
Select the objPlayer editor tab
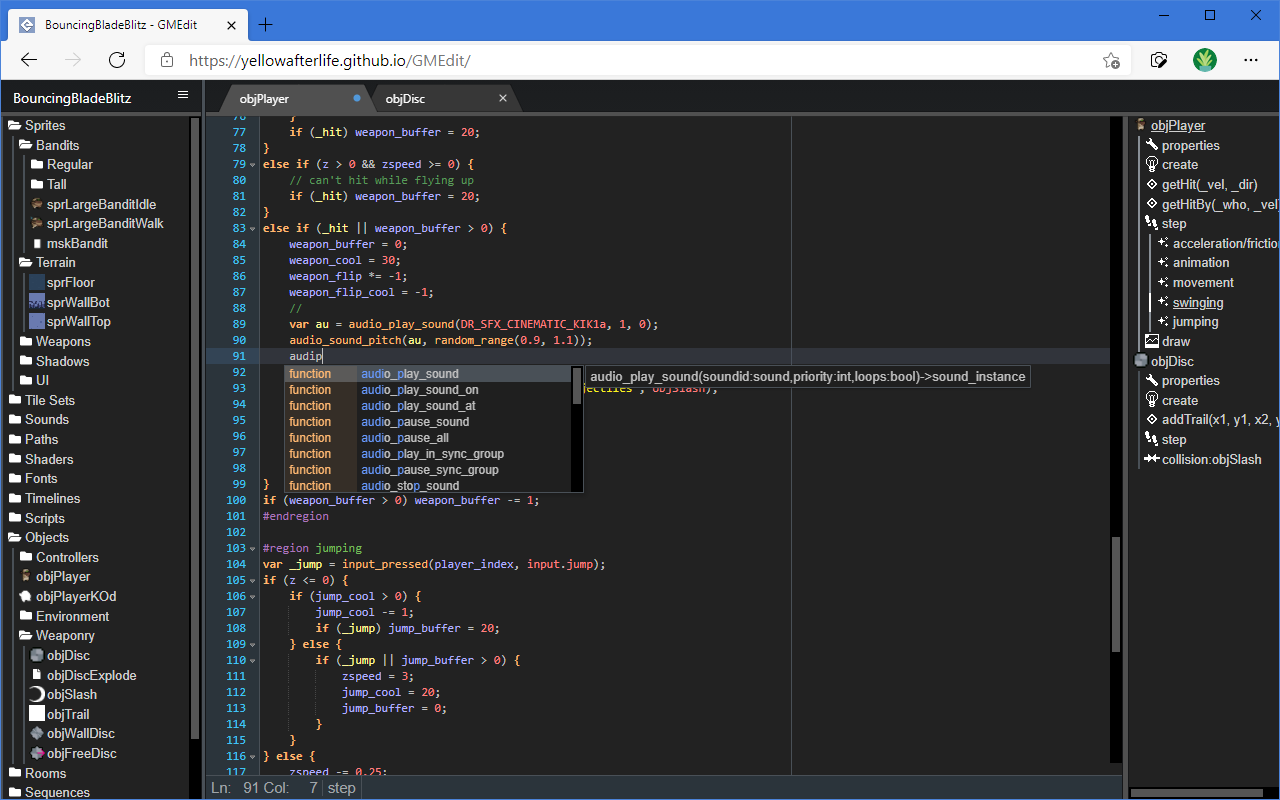pyautogui.click(x=265, y=98)
